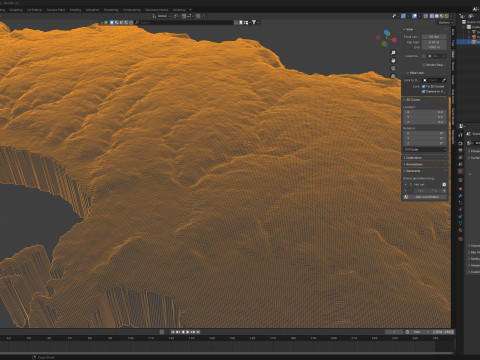The image size is (480, 360).
Task: Click the pan hand navigation icon
Action: (393, 61)
